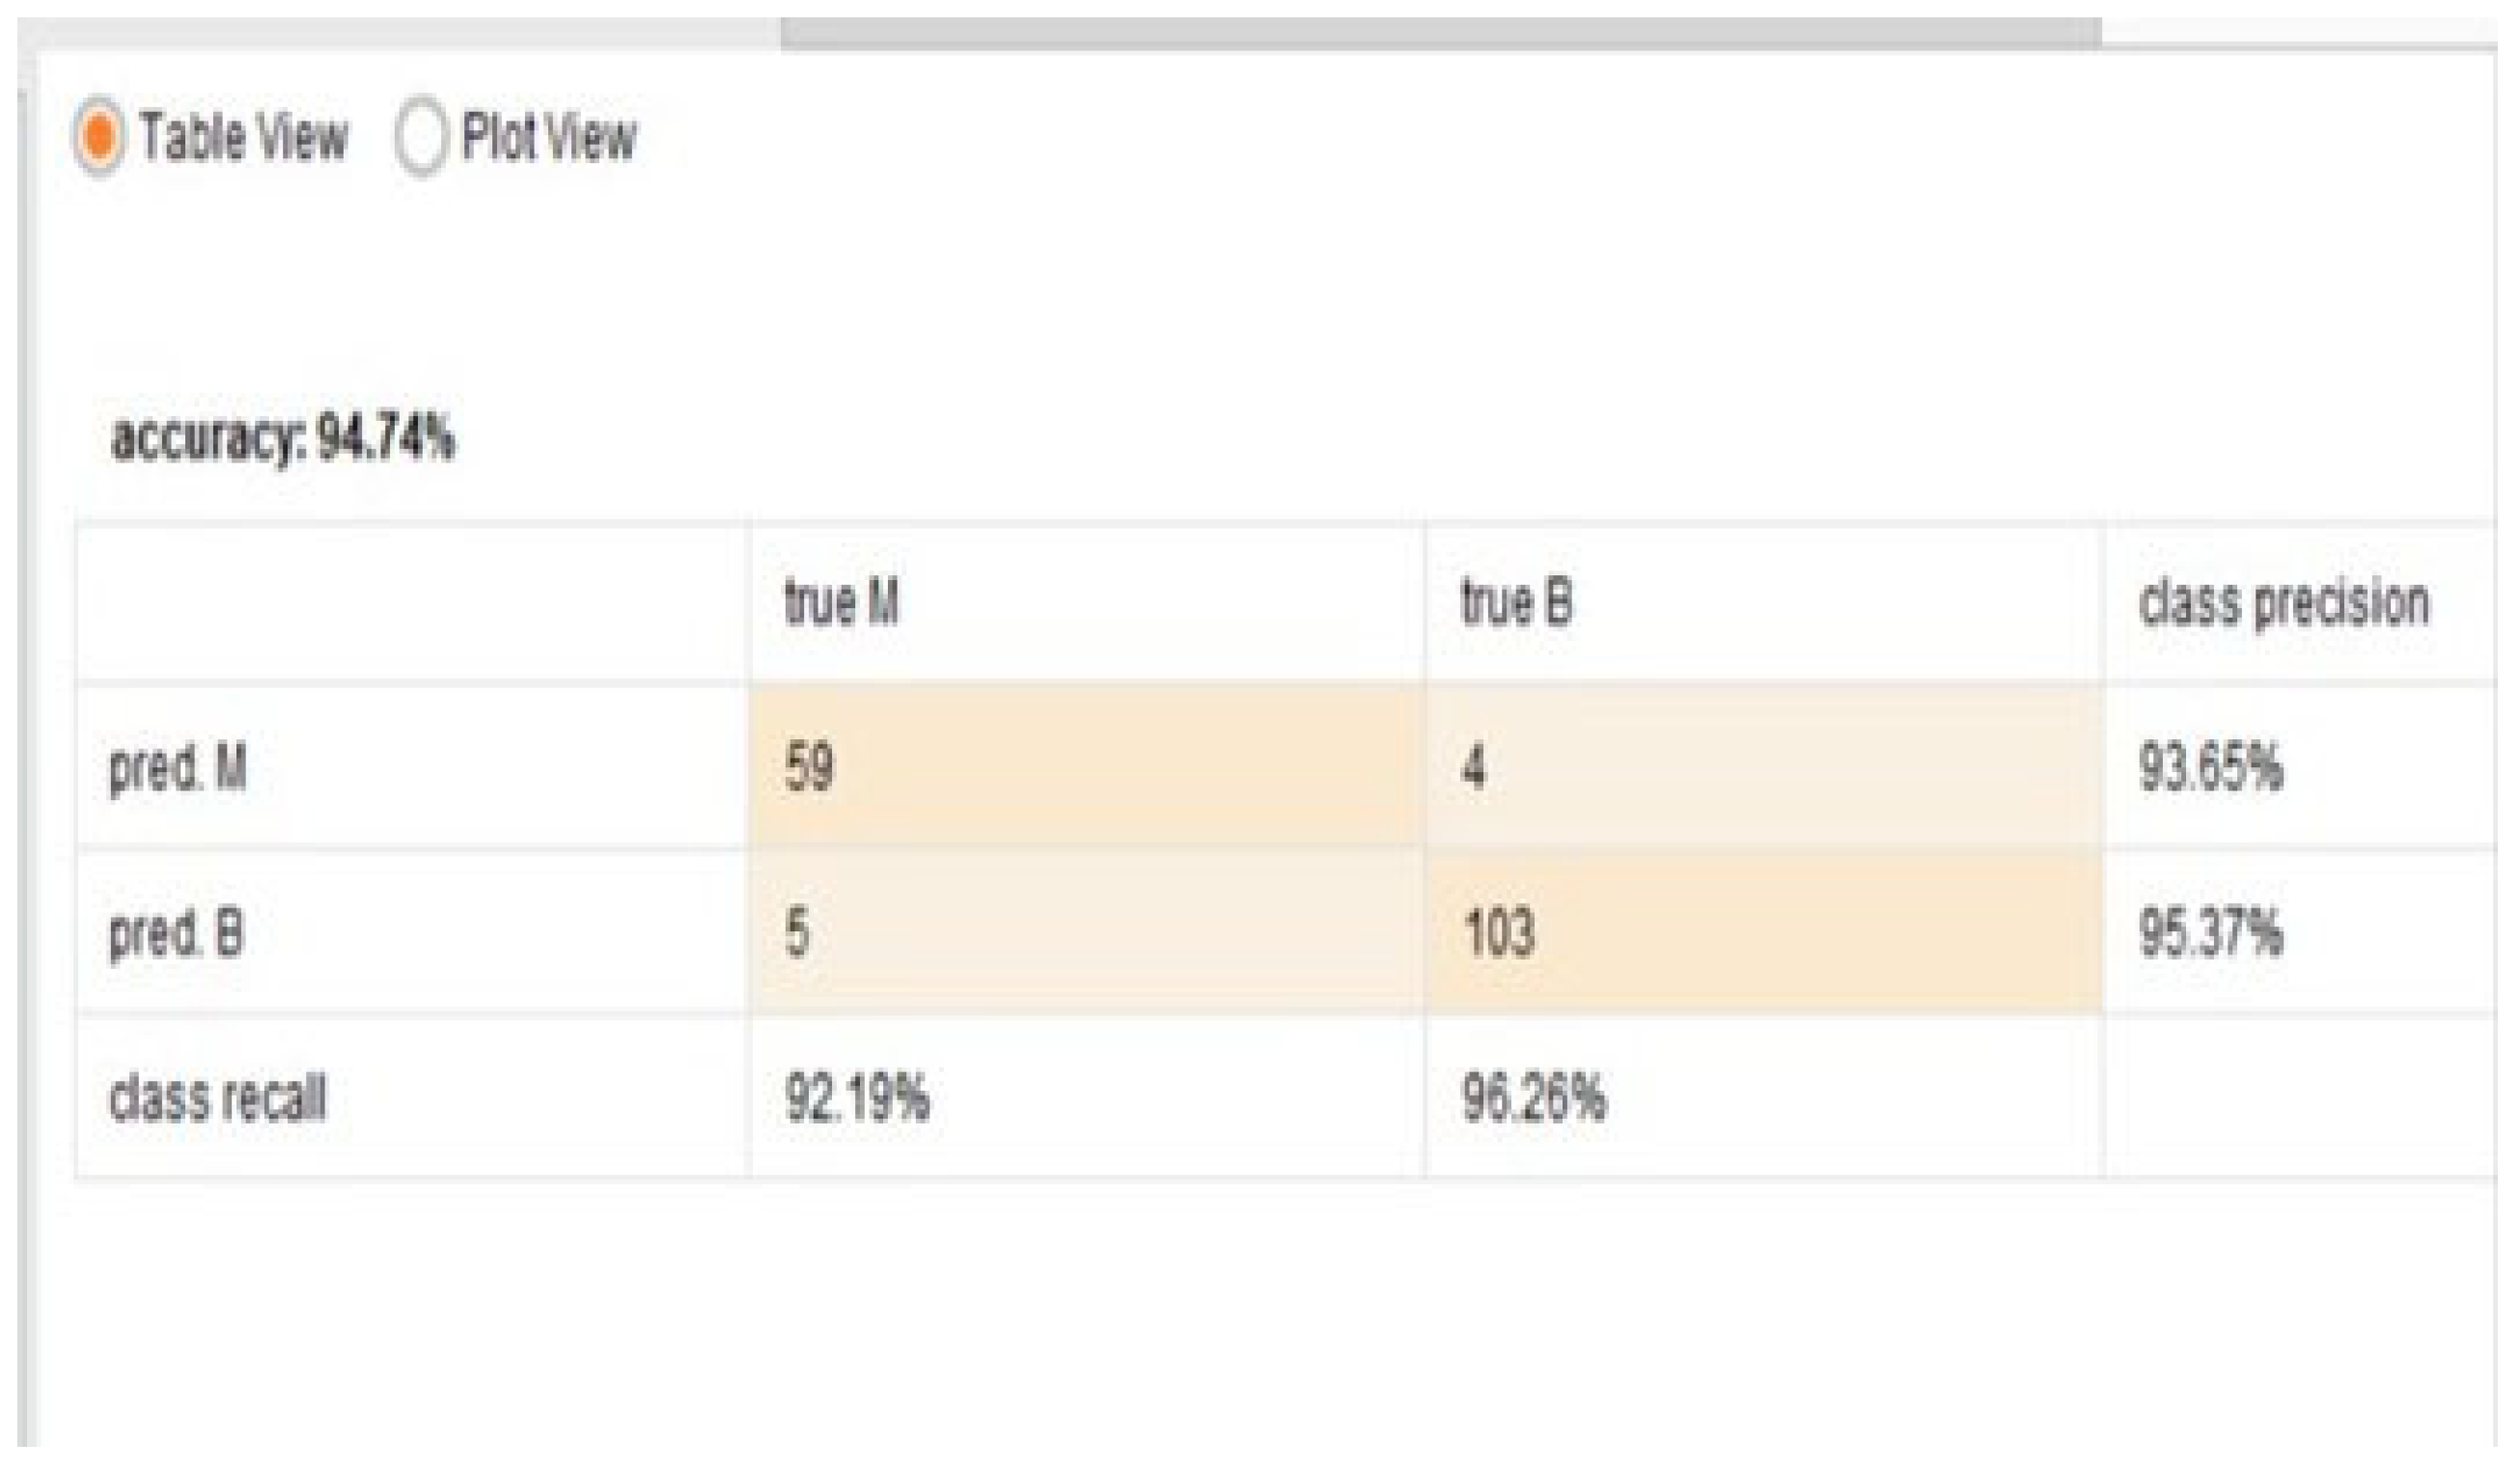Click the horizontal scrollbar thumb at top
The image size is (2520, 1470).
[x=1440, y=33]
